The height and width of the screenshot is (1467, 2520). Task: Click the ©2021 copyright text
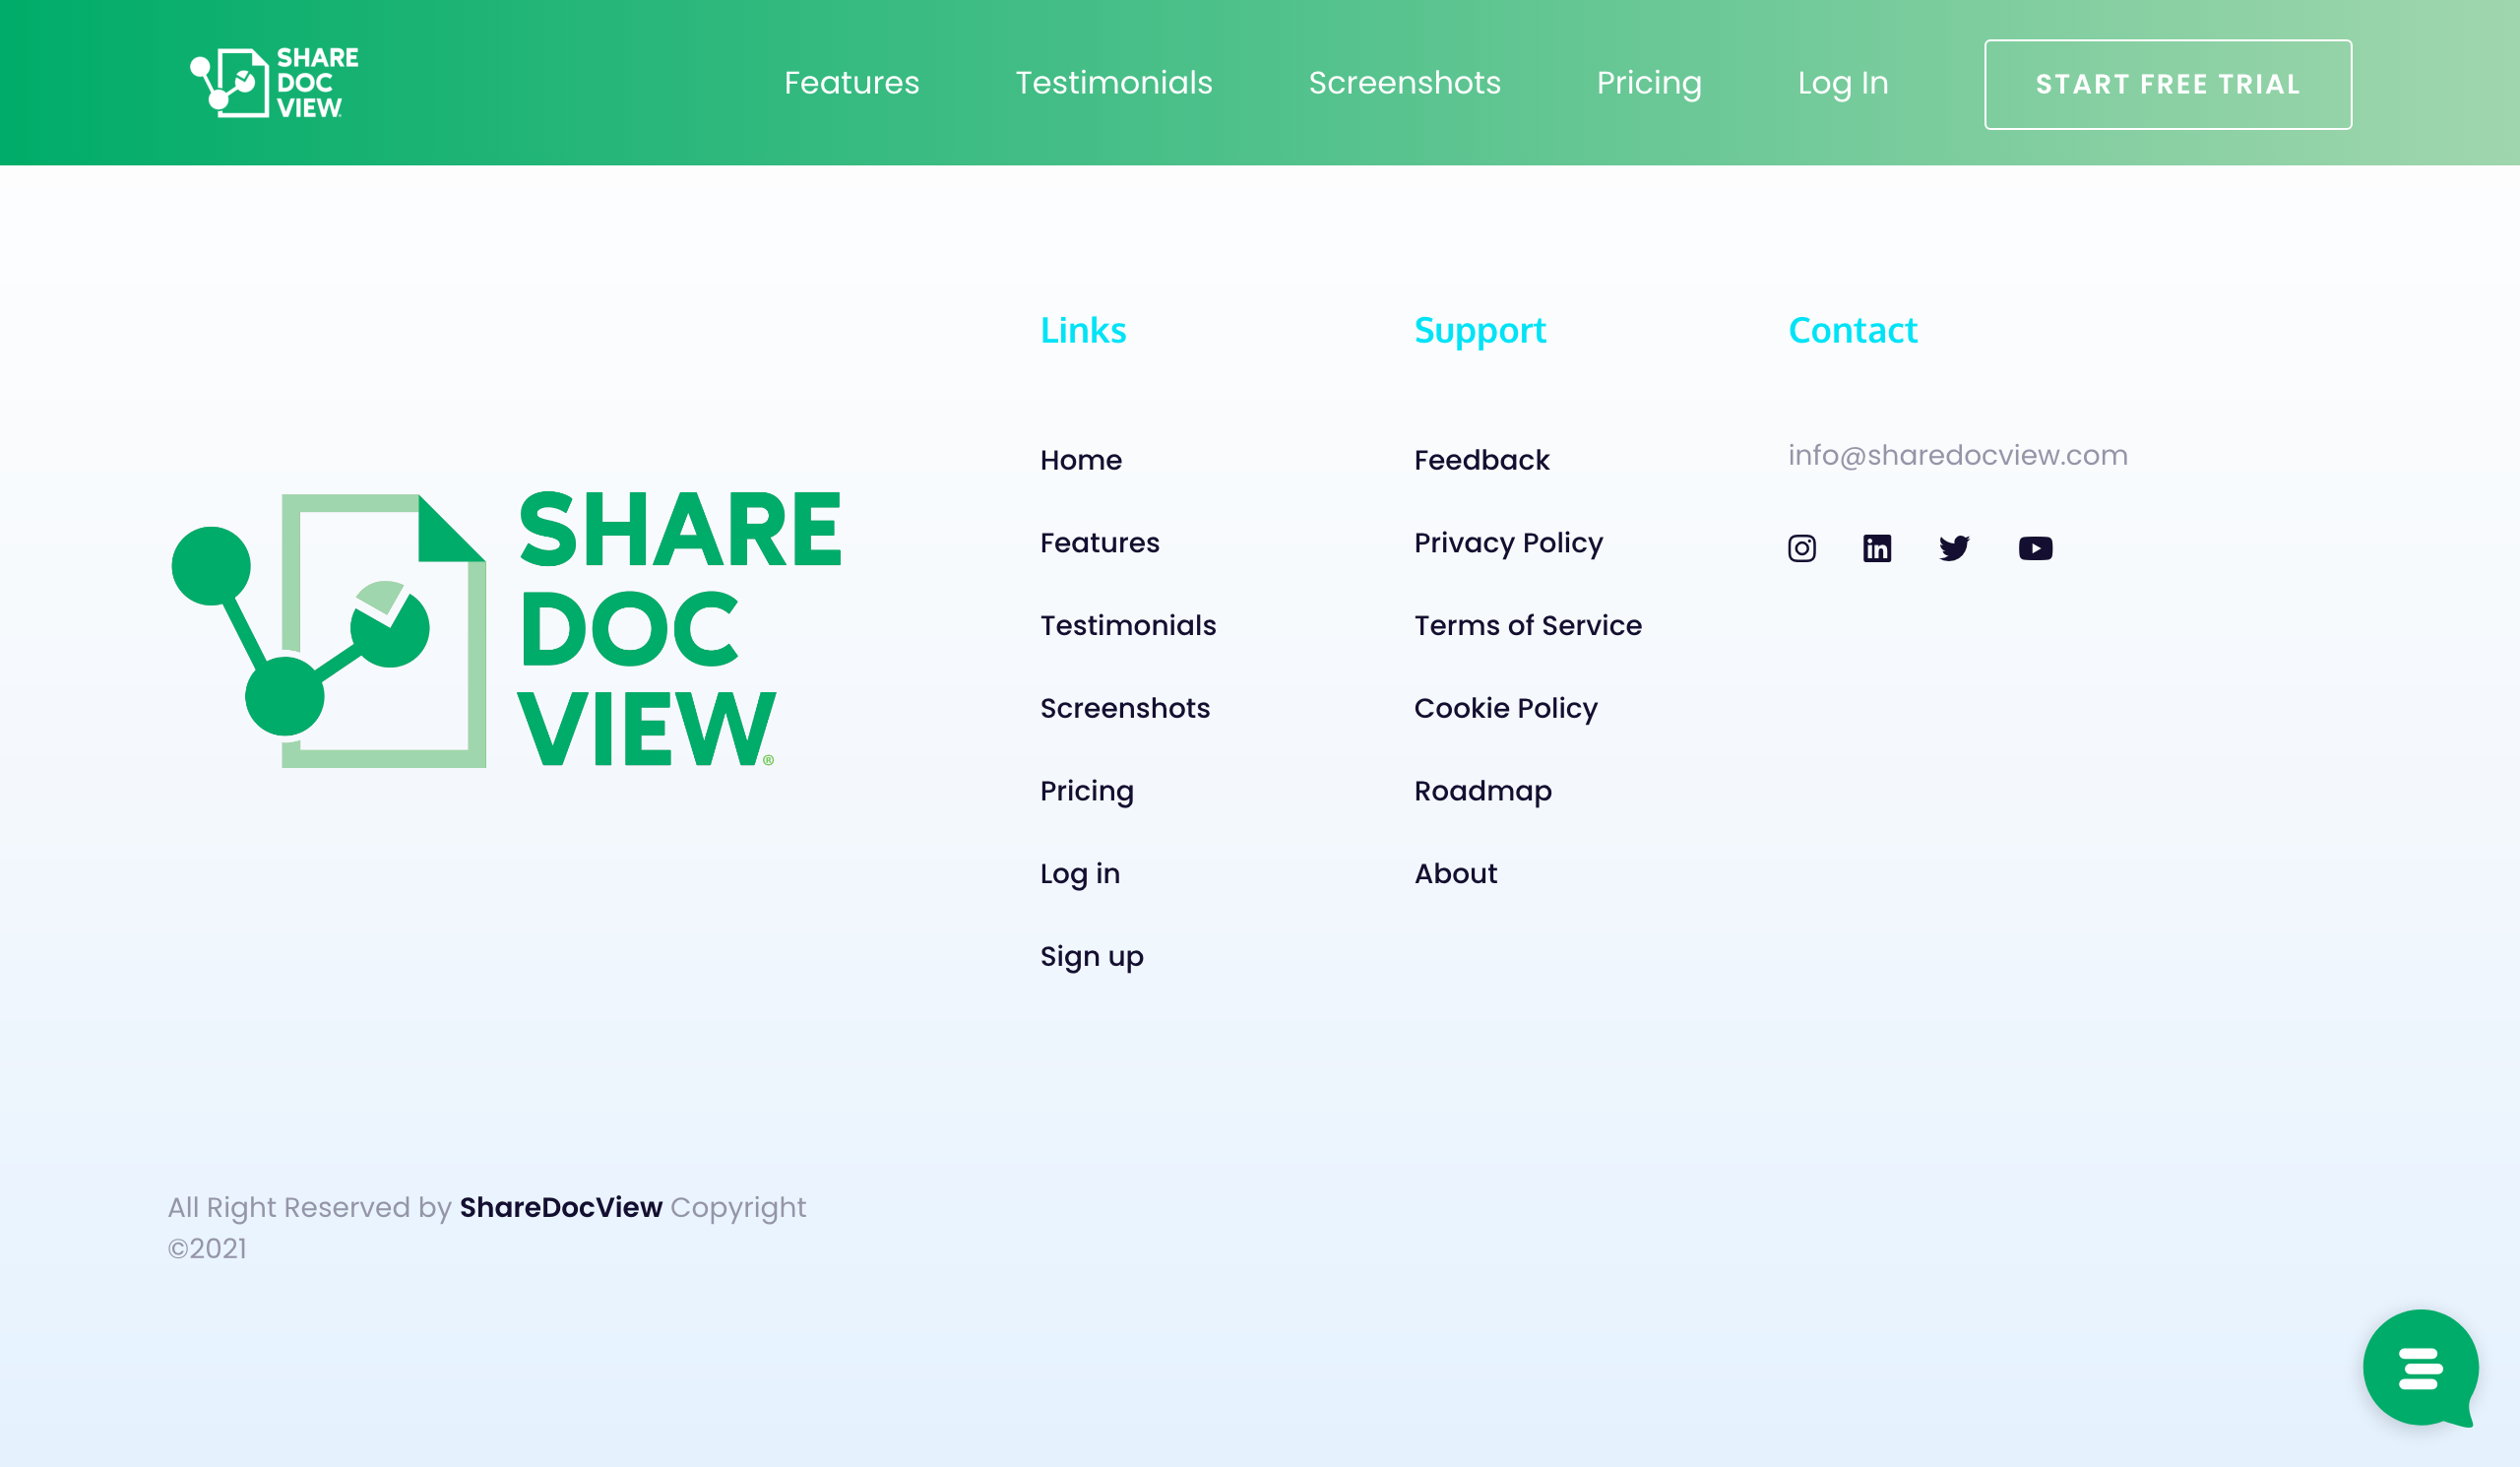tap(207, 1249)
